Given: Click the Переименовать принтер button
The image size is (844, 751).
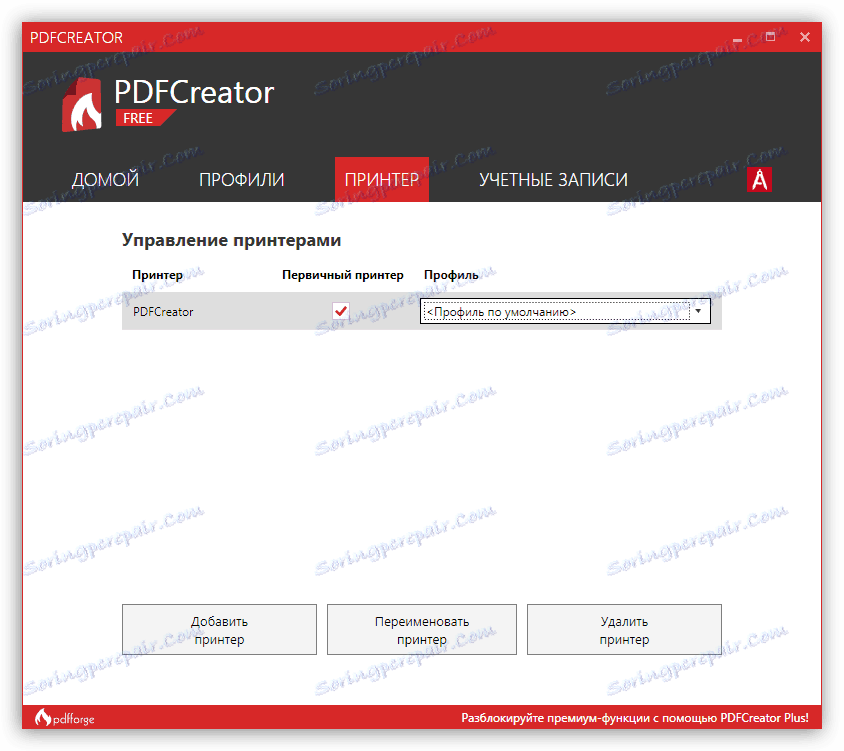Looking at the screenshot, I should (x=421, y=629).
